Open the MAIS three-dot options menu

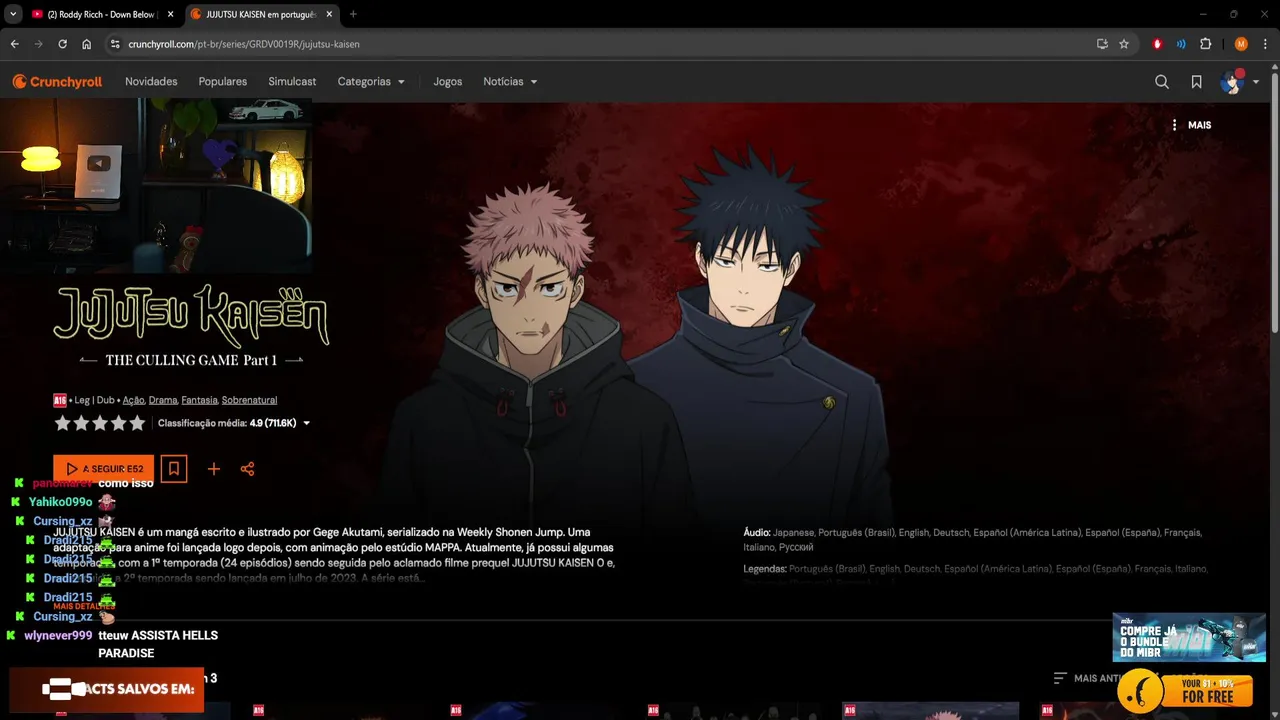(x=1191, y=125)
